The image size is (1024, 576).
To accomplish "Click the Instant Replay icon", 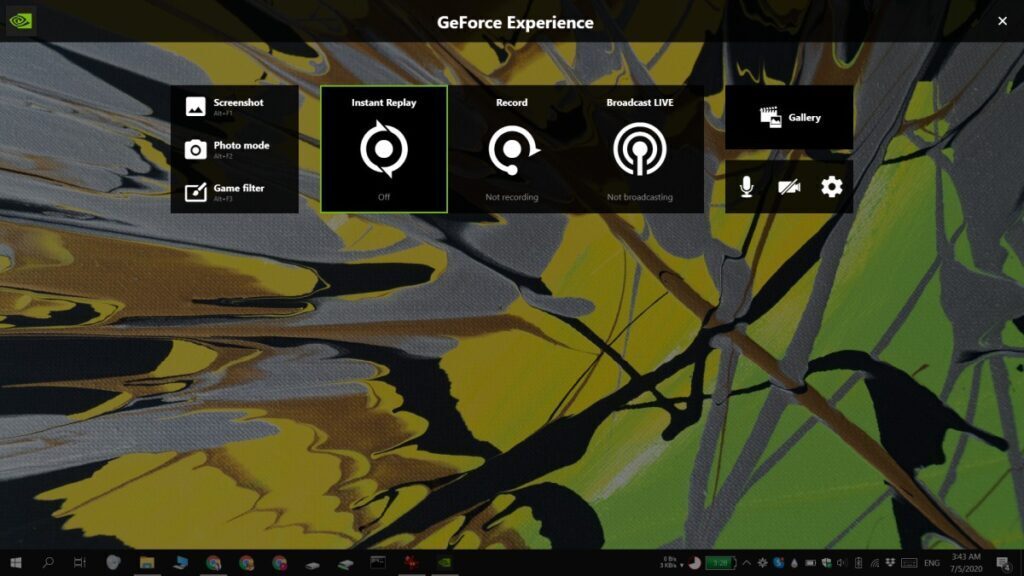I will (x=385, y=150).
